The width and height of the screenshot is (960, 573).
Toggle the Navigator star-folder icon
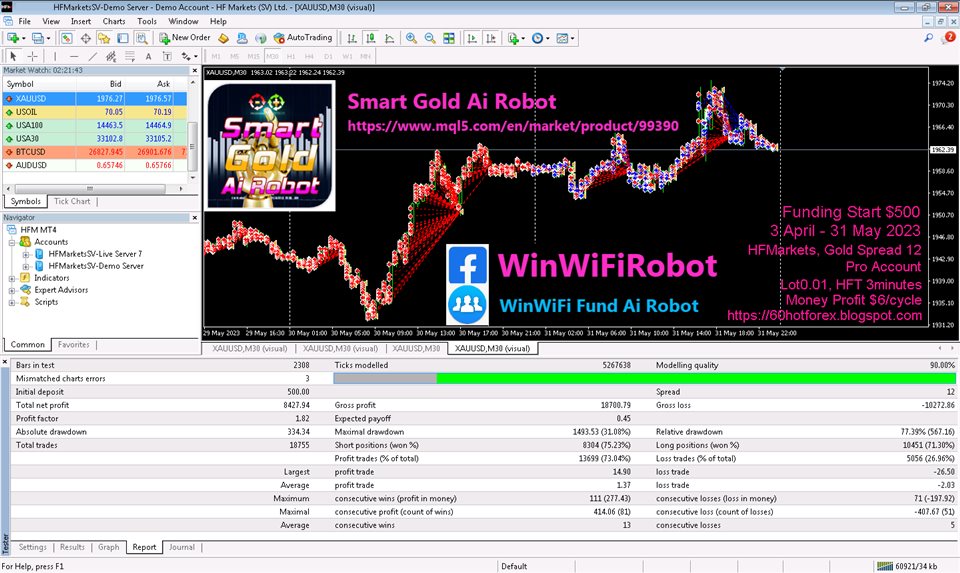coord(104,38)
